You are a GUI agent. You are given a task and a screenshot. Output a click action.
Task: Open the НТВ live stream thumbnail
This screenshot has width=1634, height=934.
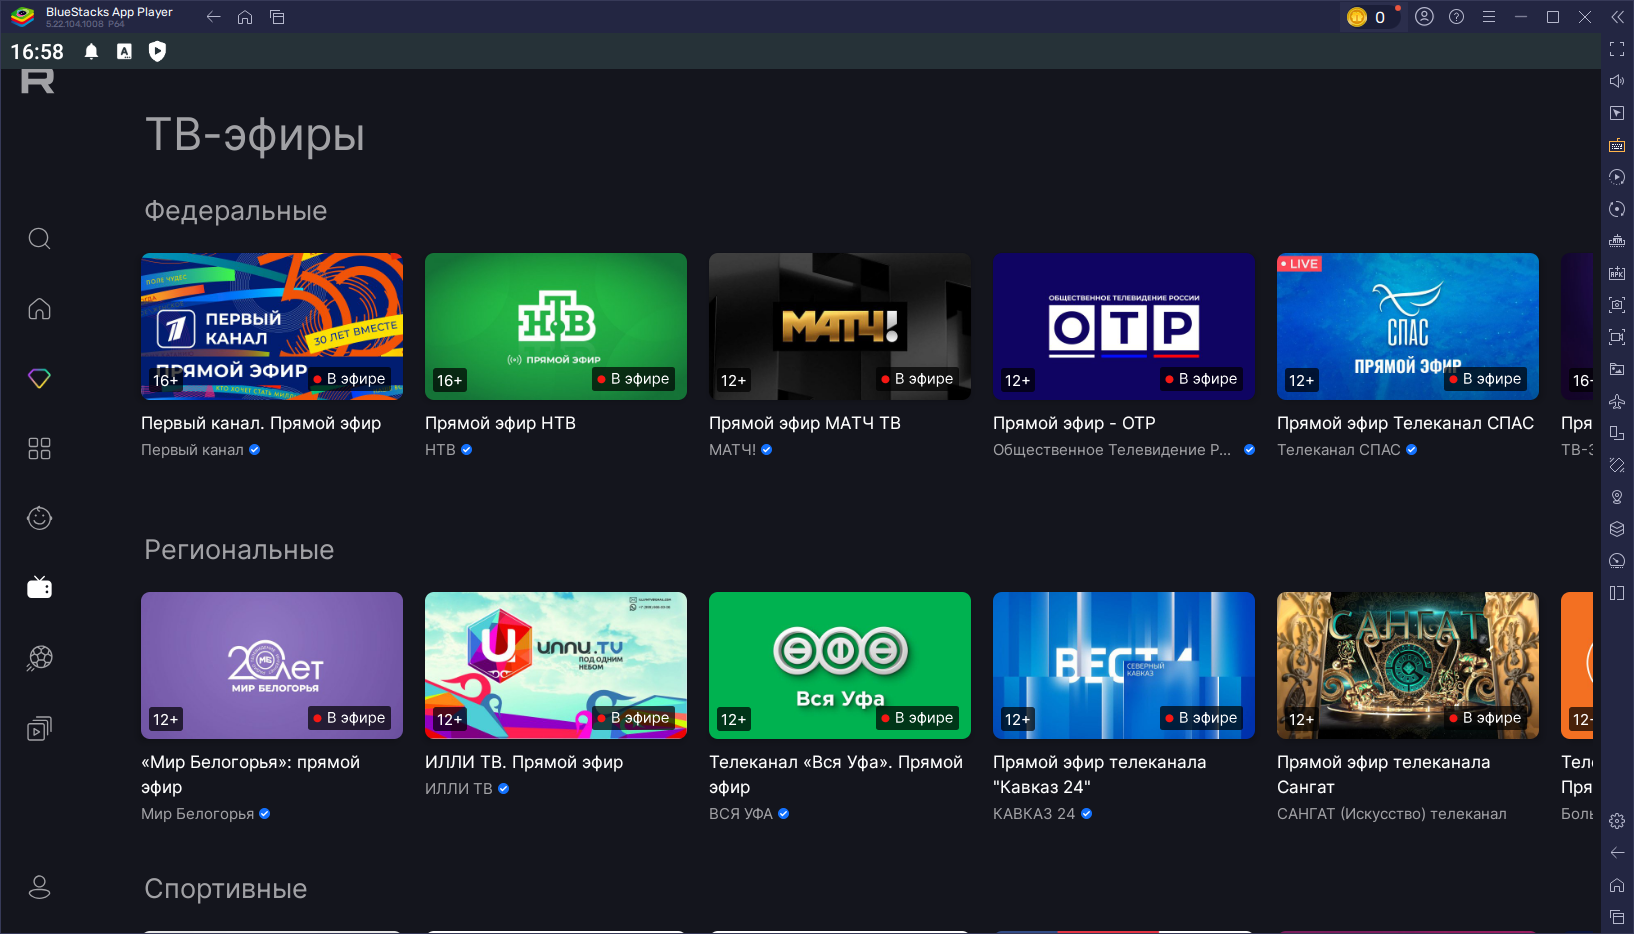coord(556,326)
